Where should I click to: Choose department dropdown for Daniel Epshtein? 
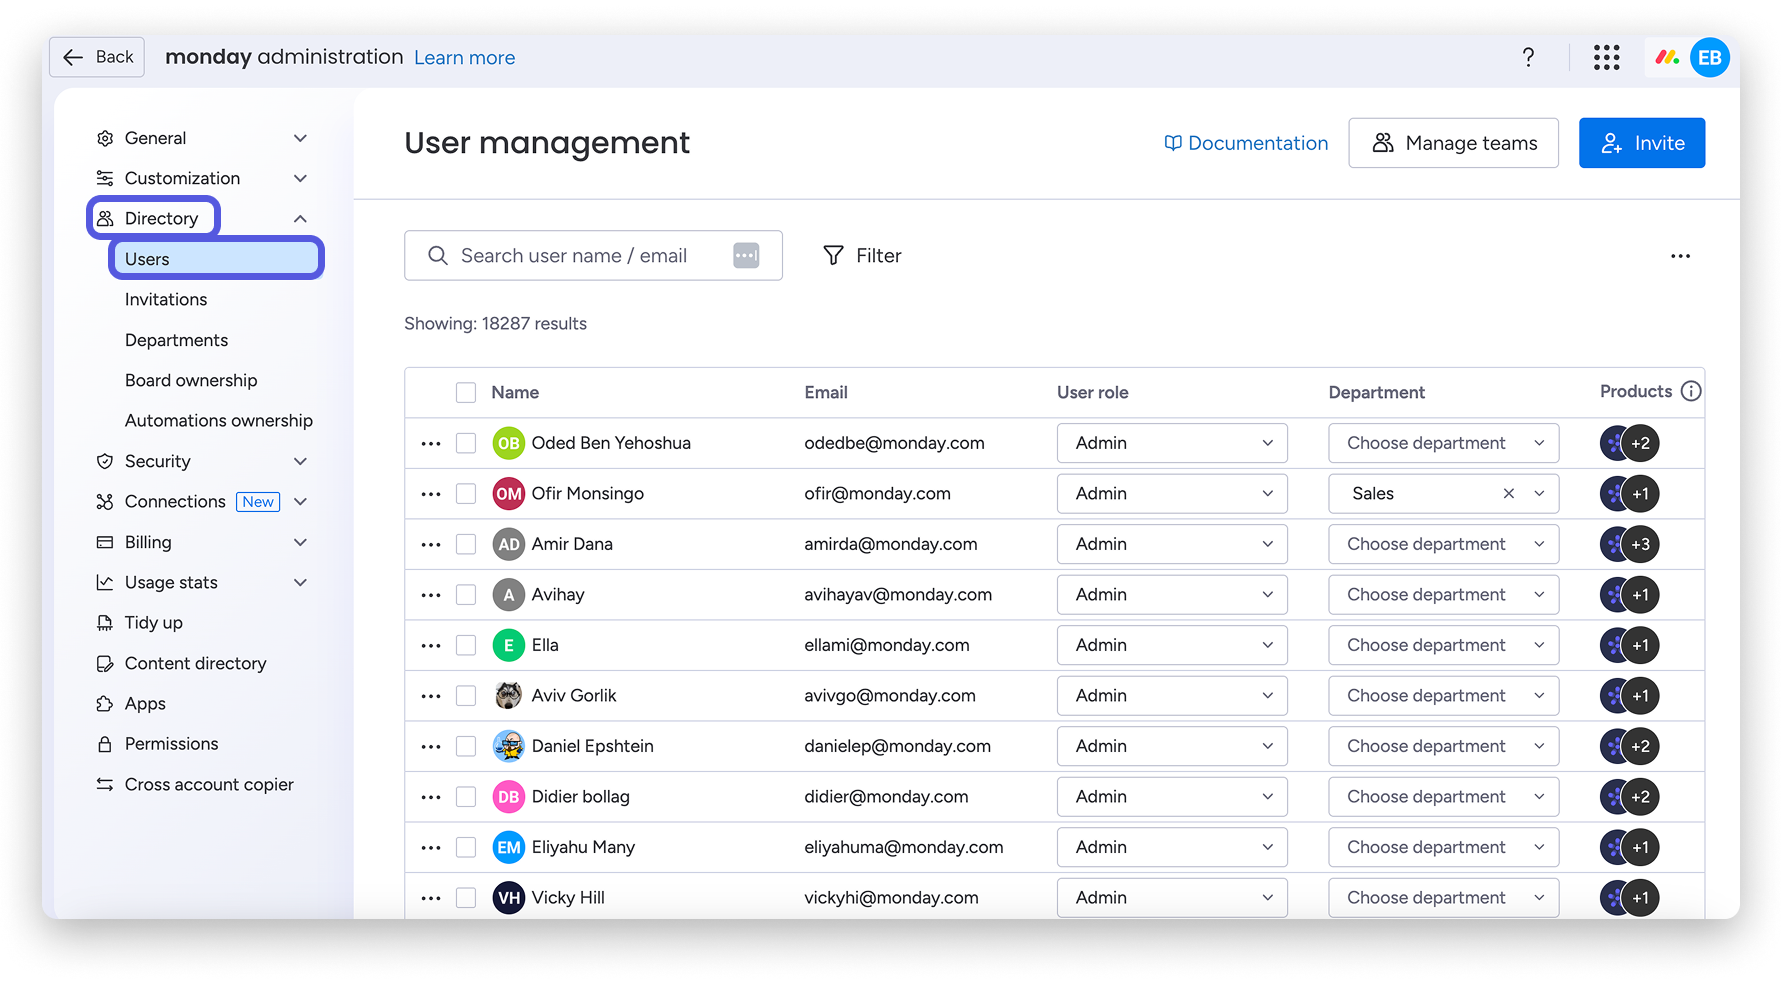pos(1443,746)
